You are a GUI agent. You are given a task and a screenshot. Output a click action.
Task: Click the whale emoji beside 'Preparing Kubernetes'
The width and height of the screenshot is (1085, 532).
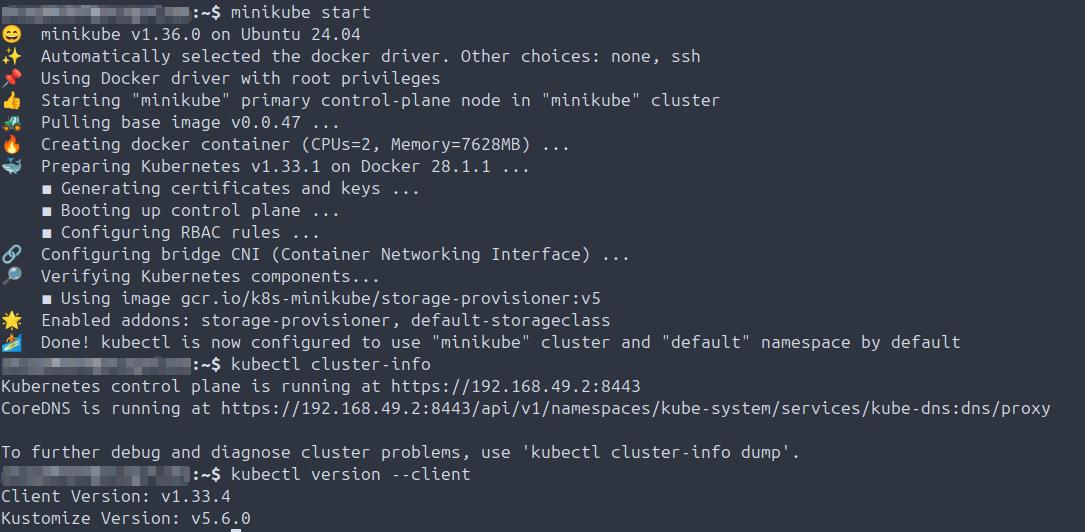coord(11,167)
